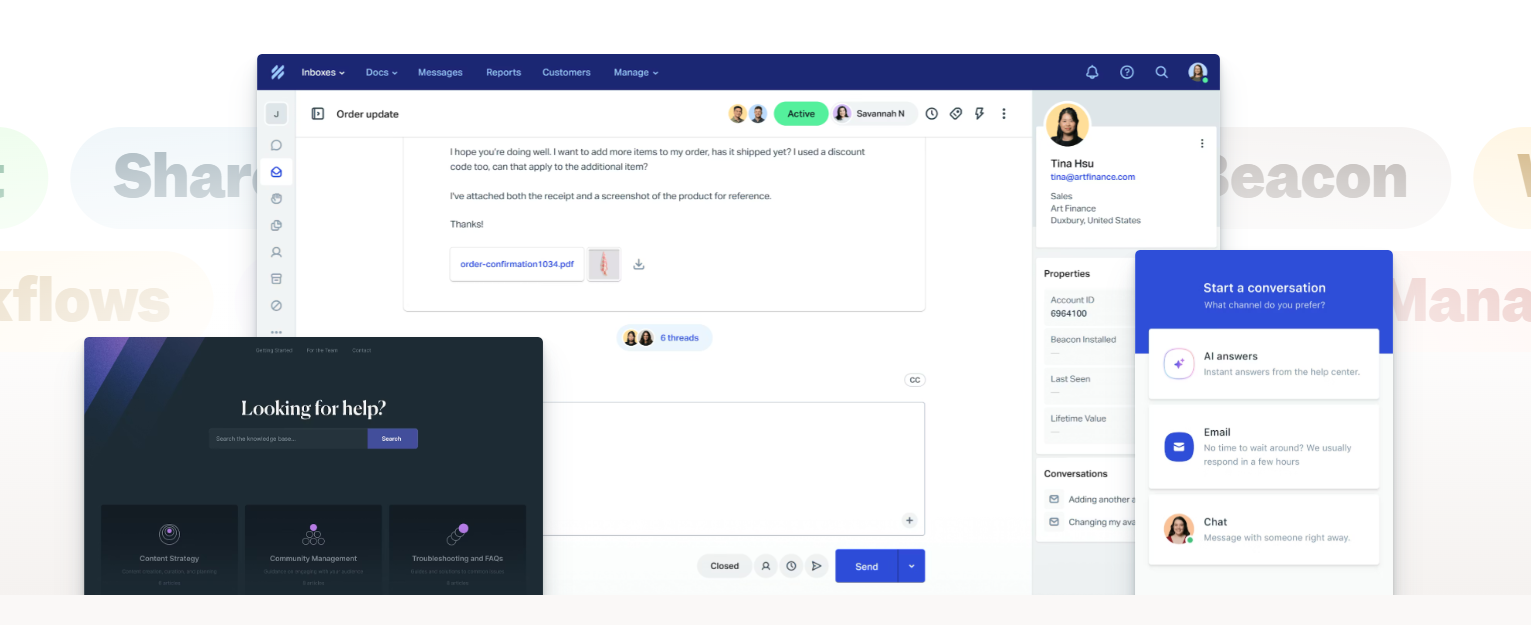Click the sidebar collapse icon beside Order update
This screenshot has width=1531, height=625.
[x=318, y=114]
